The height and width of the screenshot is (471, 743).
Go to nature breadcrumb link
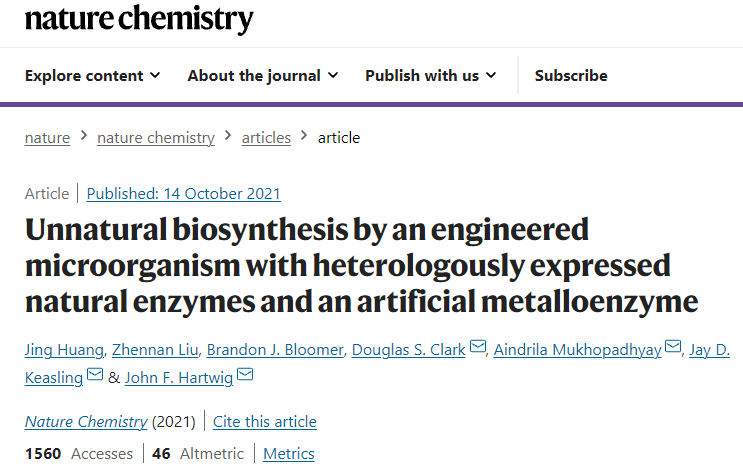pyautogui.click(x=47, y=138)
